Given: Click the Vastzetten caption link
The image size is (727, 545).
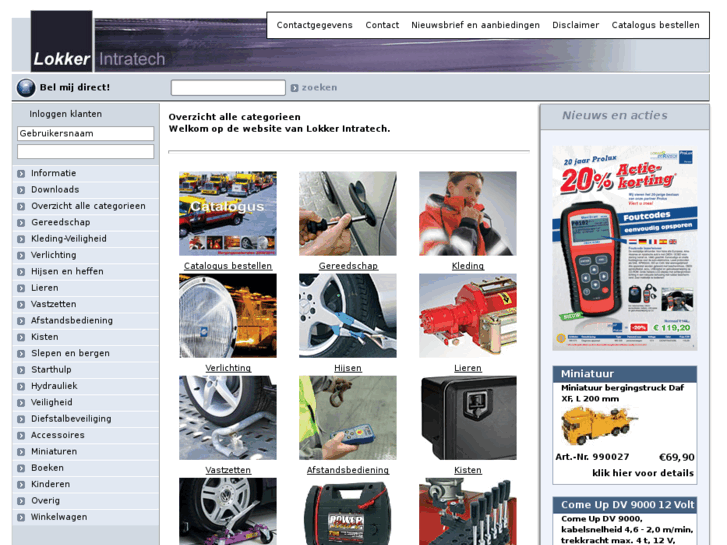Looking at the screenshot, I should click(x=228, y=470).
